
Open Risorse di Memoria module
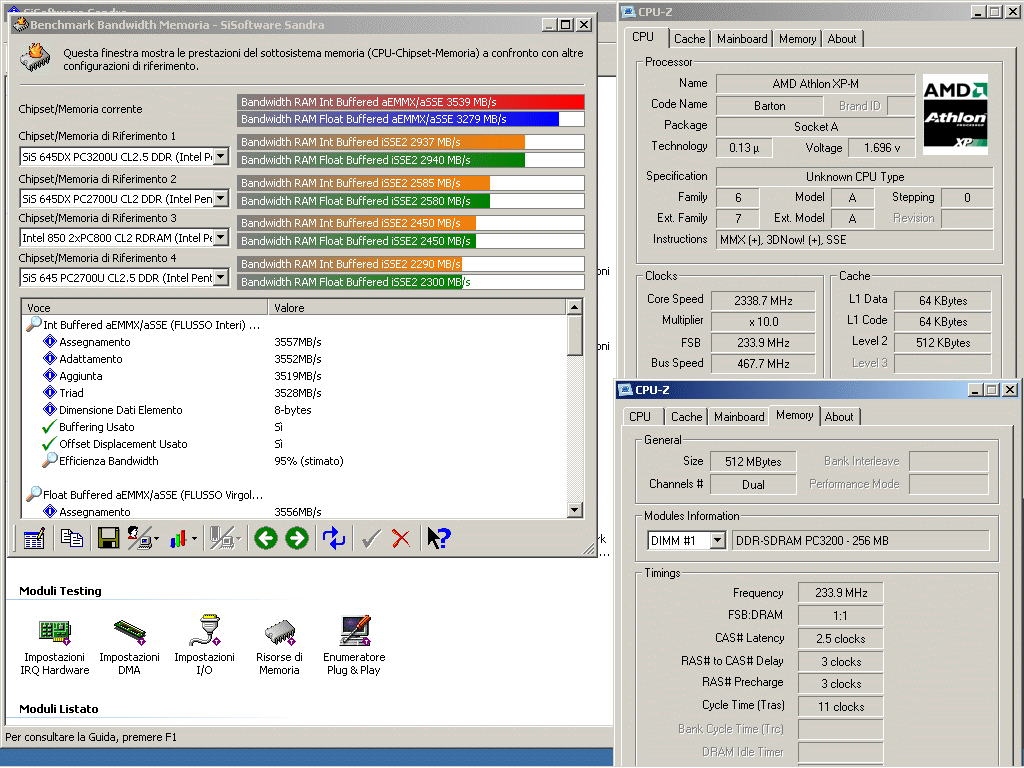coord(280,645)
